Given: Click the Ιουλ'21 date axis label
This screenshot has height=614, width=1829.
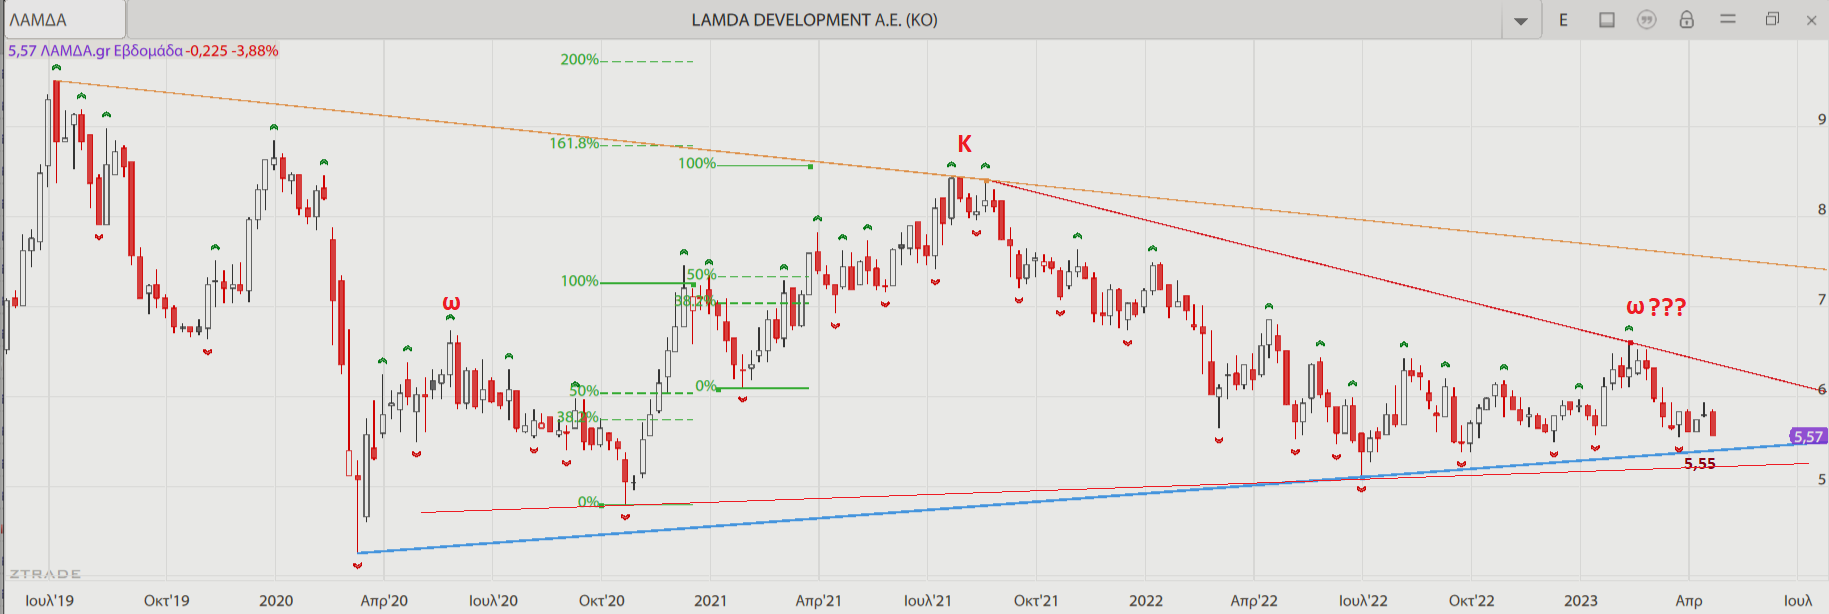Looking at the screenshot, I should click(928, 601).
